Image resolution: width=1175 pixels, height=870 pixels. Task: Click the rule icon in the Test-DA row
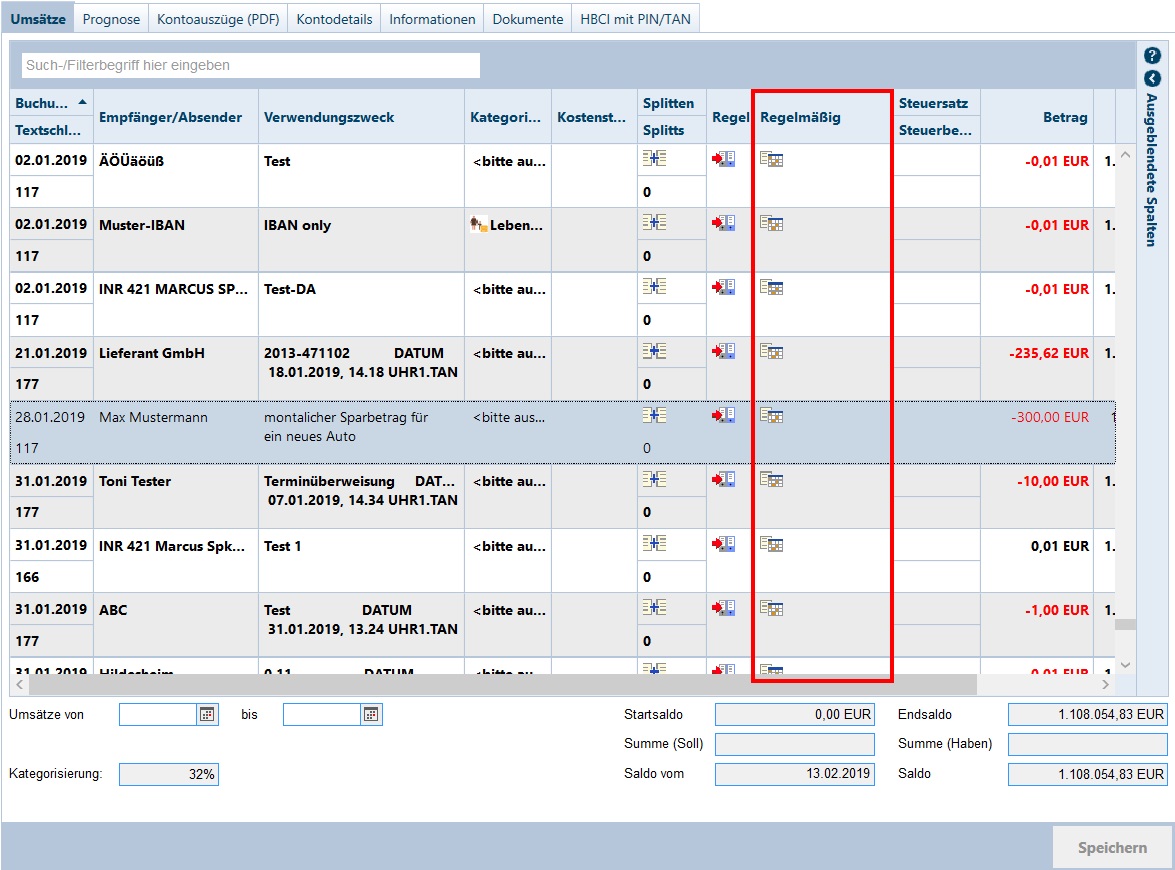(x=723, y=287)
